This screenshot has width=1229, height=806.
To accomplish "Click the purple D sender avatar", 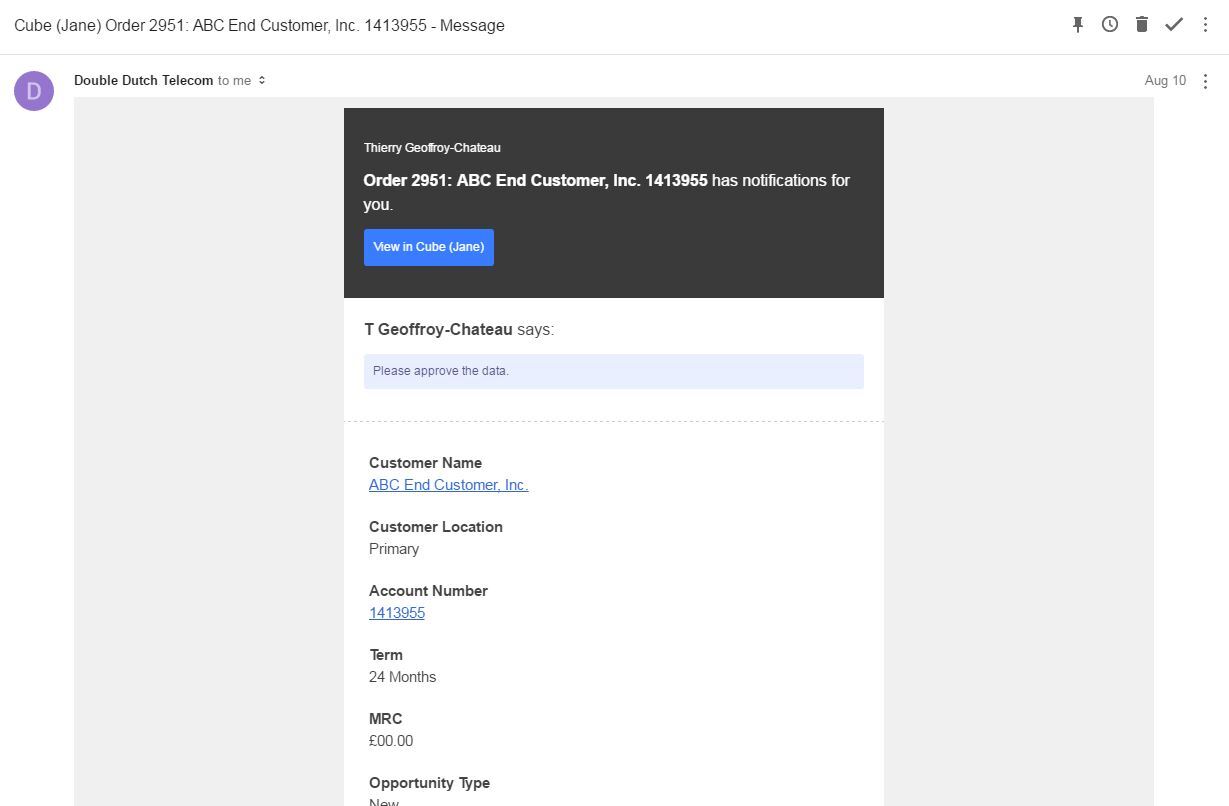I will coord(34,91).
